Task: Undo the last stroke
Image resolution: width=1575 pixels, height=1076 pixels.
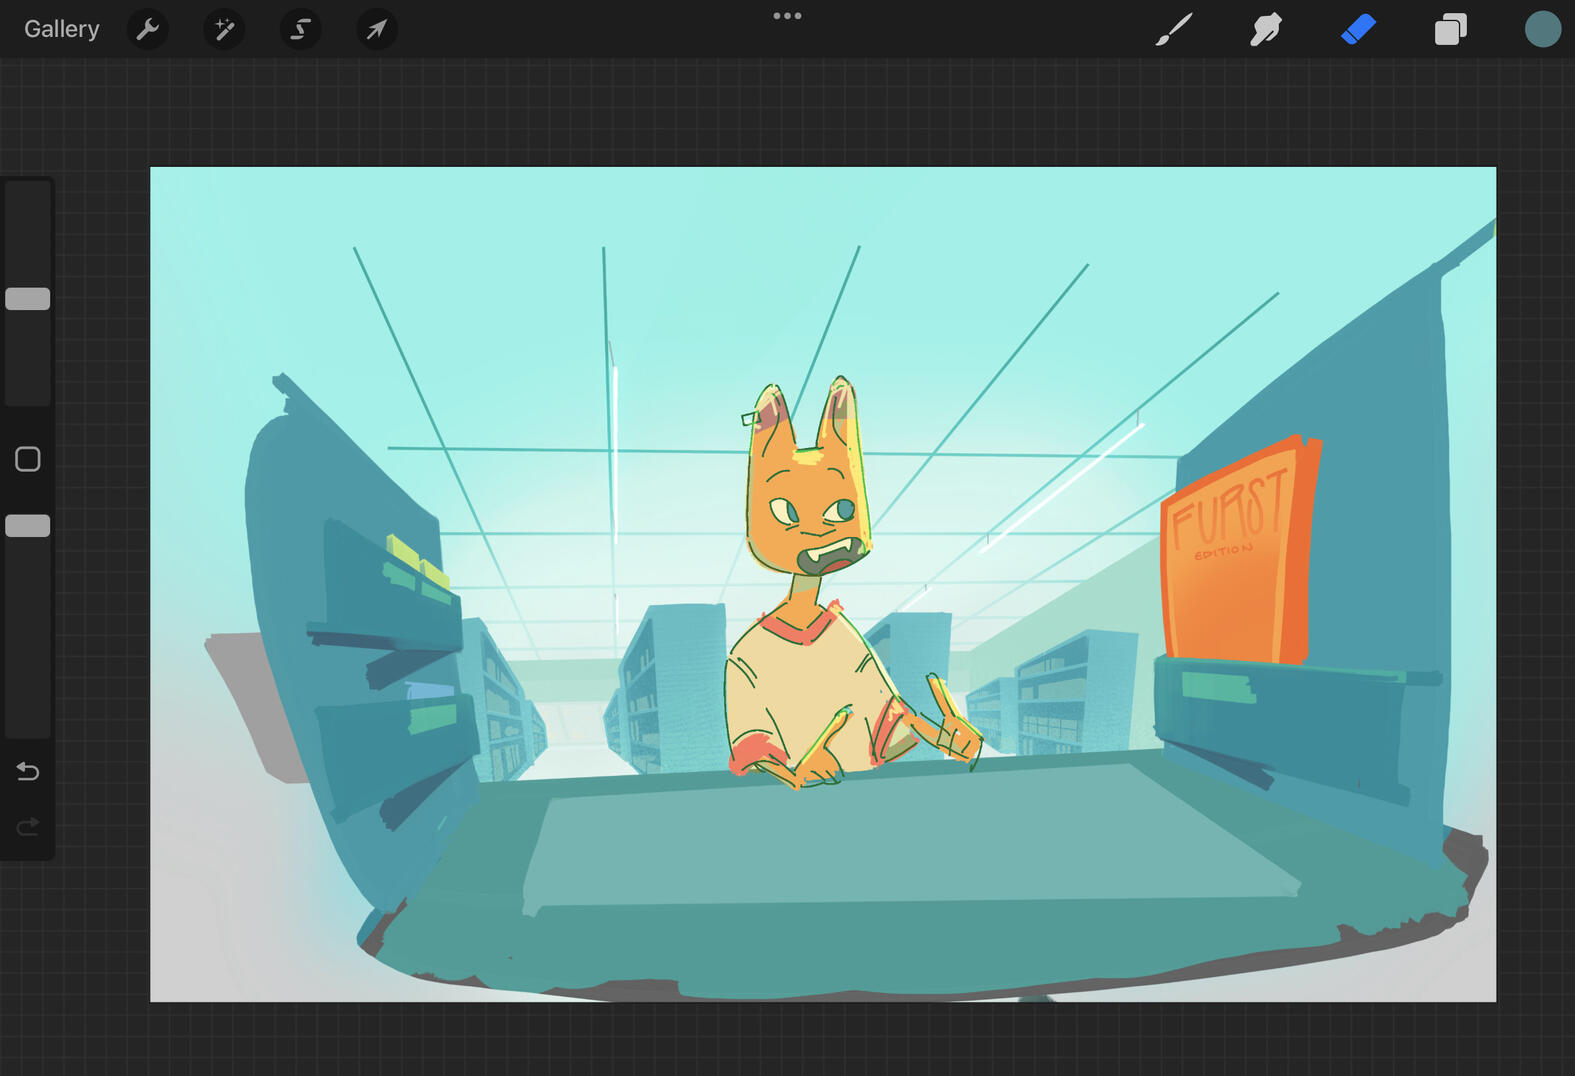Action: 28,771
